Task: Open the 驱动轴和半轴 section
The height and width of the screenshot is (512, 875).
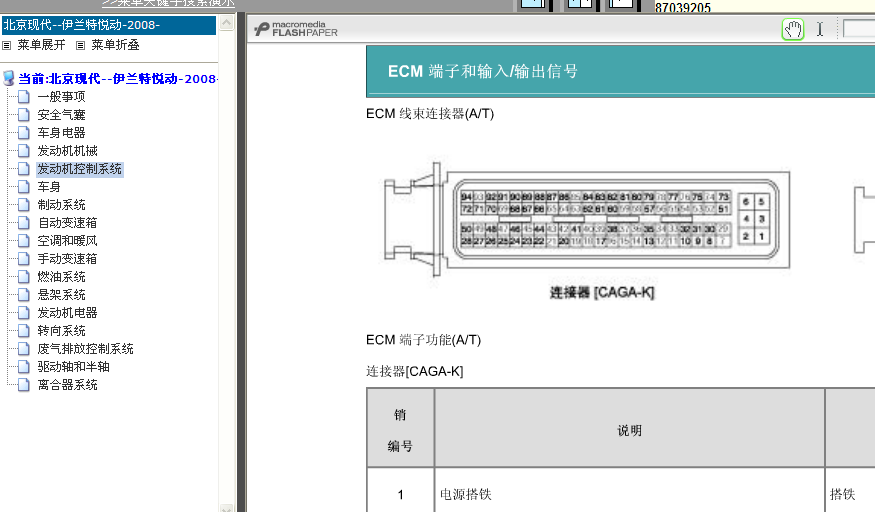Action: pos(74,366)
